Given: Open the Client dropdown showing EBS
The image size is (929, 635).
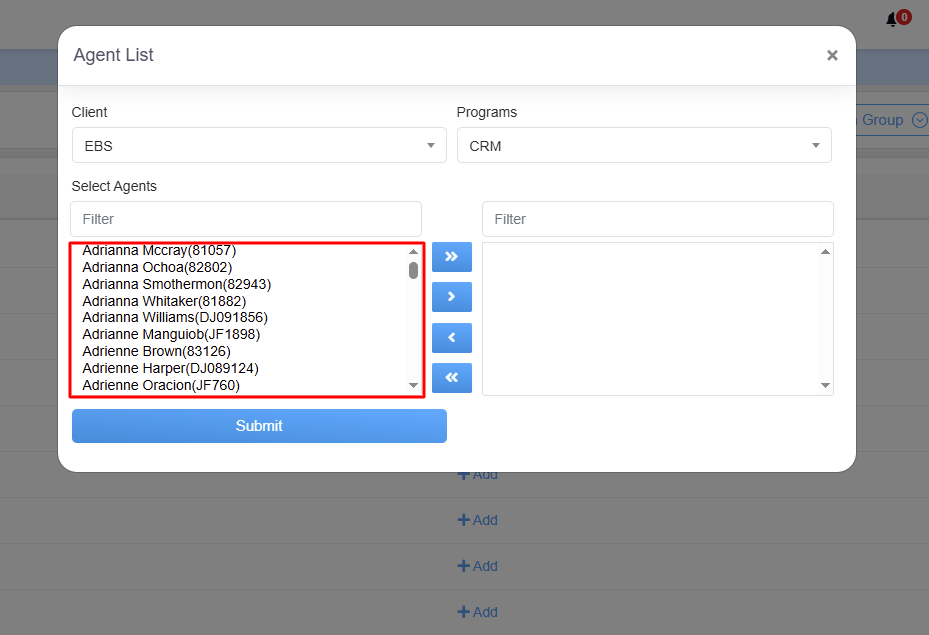Looking at the screenshot, I should [259, 146].
